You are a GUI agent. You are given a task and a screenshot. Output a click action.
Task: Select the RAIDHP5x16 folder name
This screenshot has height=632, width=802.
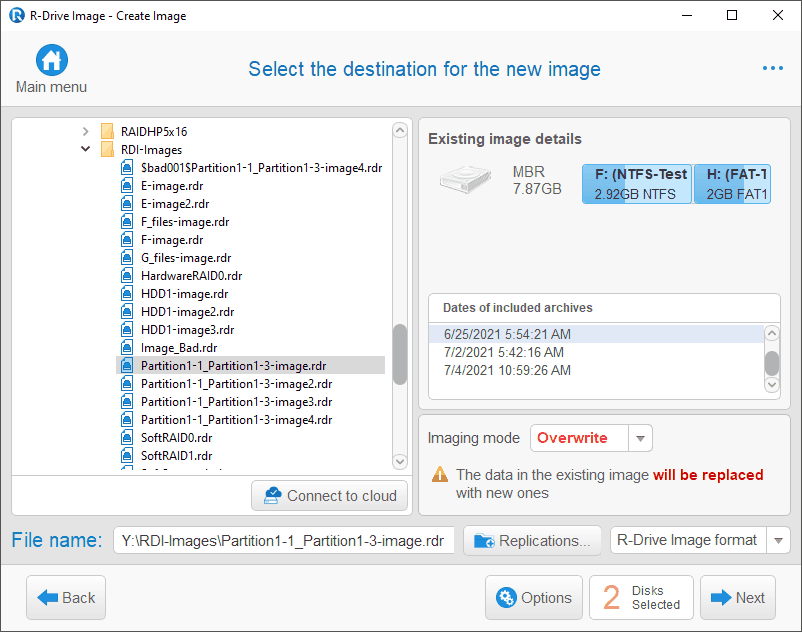[x=154, y=131]
